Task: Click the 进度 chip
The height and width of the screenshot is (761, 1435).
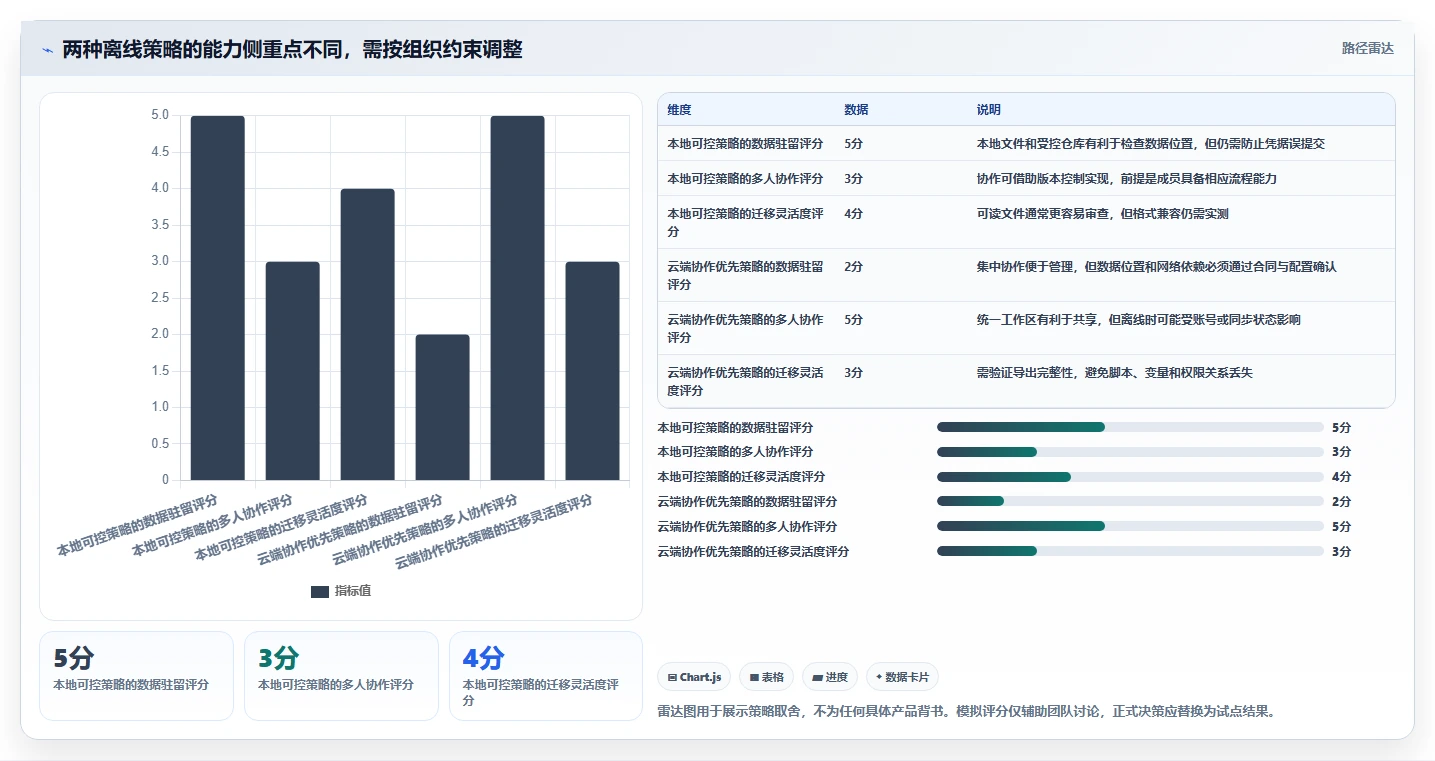Action: [830, 677]
